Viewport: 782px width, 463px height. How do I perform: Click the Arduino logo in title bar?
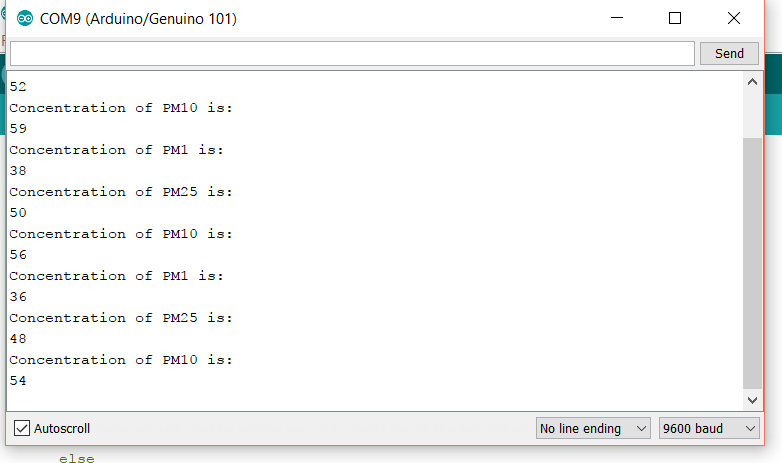click(x=25, y=19)
